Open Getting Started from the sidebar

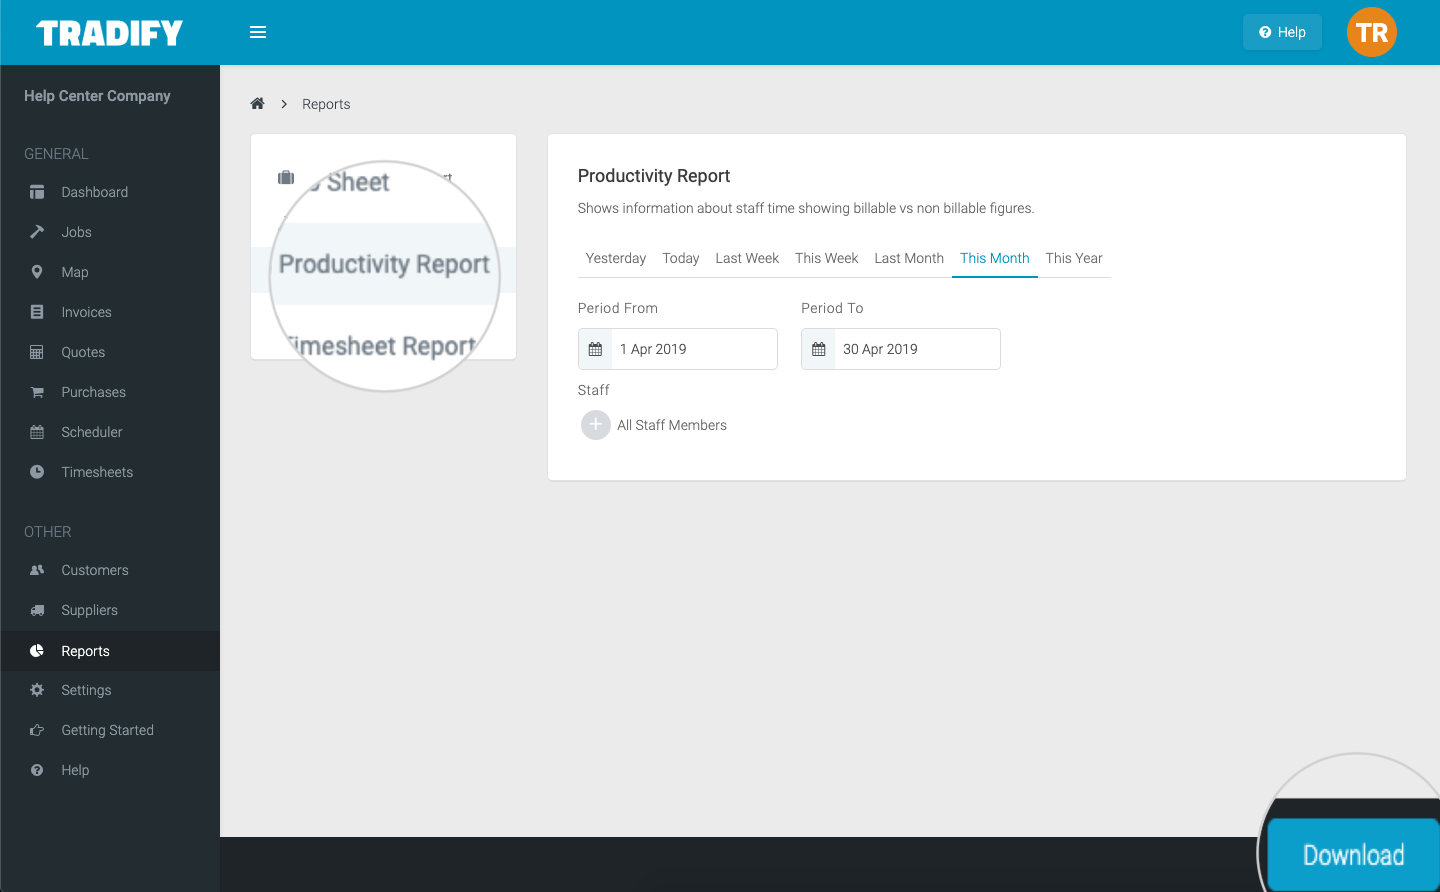110,730
